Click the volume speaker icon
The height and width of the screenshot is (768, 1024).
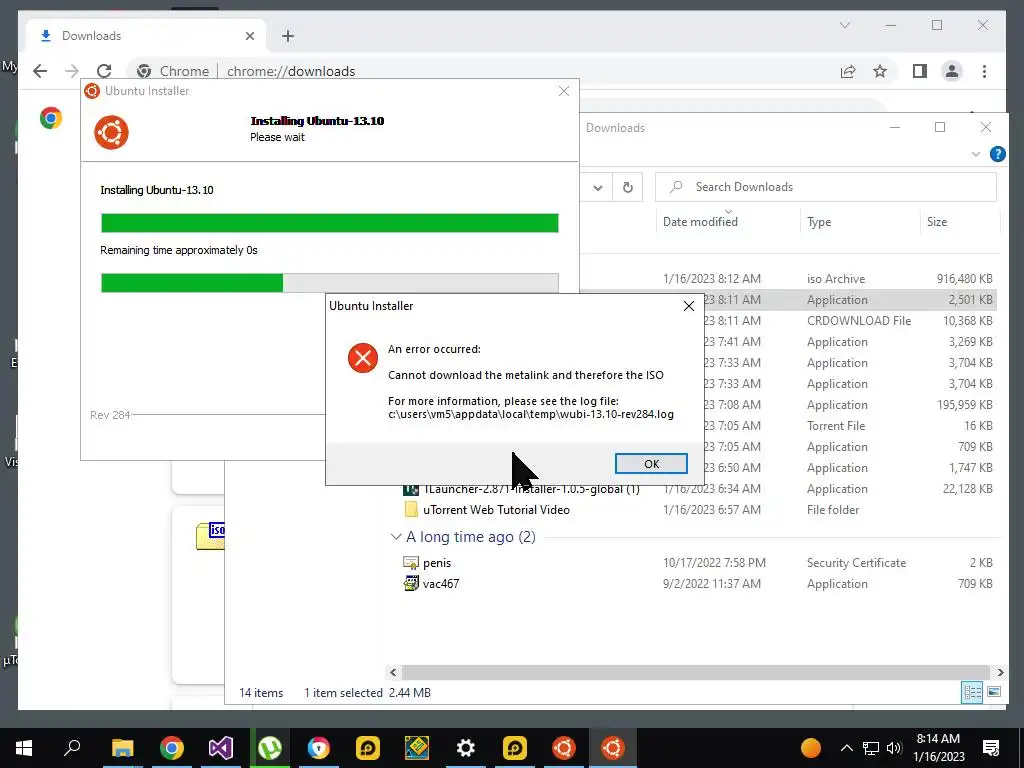pyautogui.click(x=894, y=748)
